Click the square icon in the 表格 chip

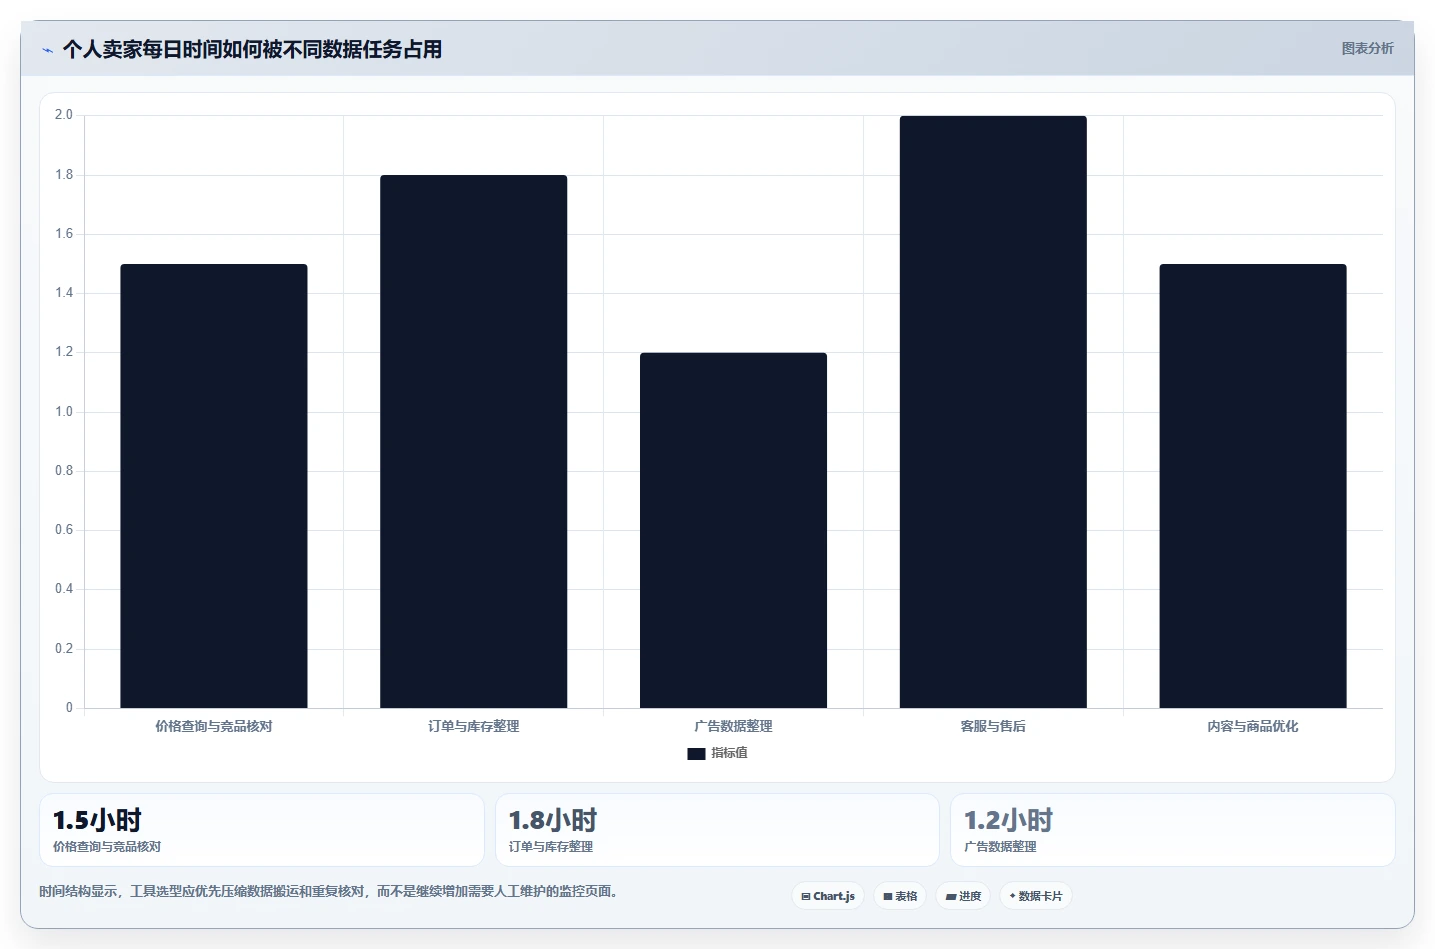click(x=888, y=897)
